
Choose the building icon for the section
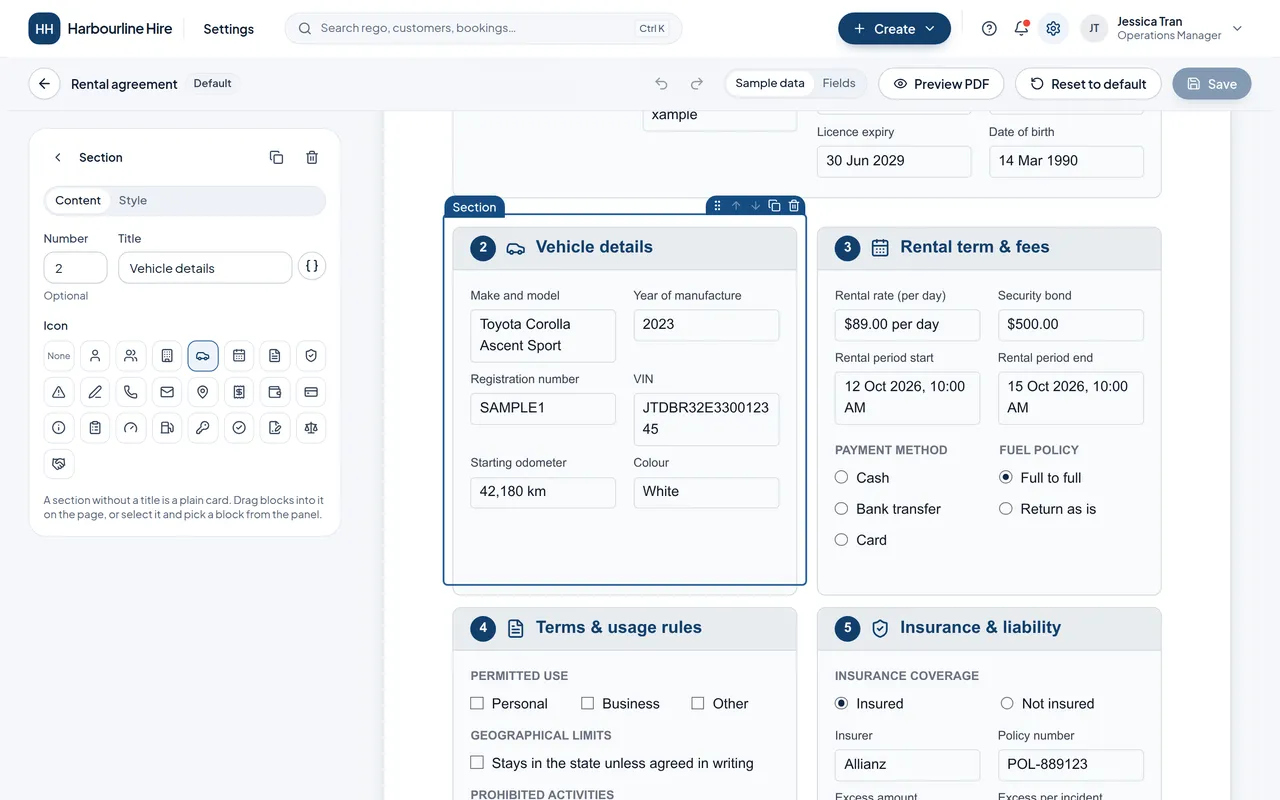(x=167, y=356)
